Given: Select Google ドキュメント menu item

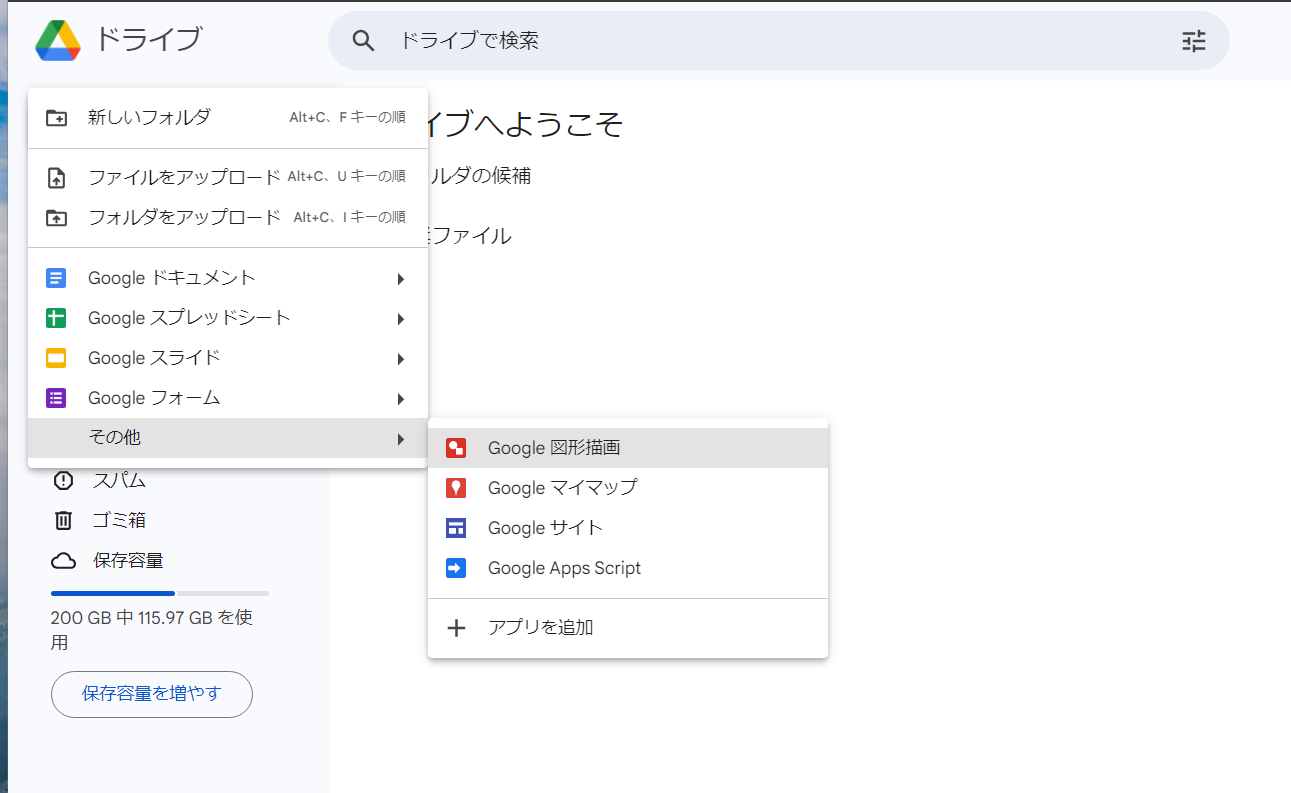Looking at the screenshot, I should pyautogui.click(x=228, y=278).
